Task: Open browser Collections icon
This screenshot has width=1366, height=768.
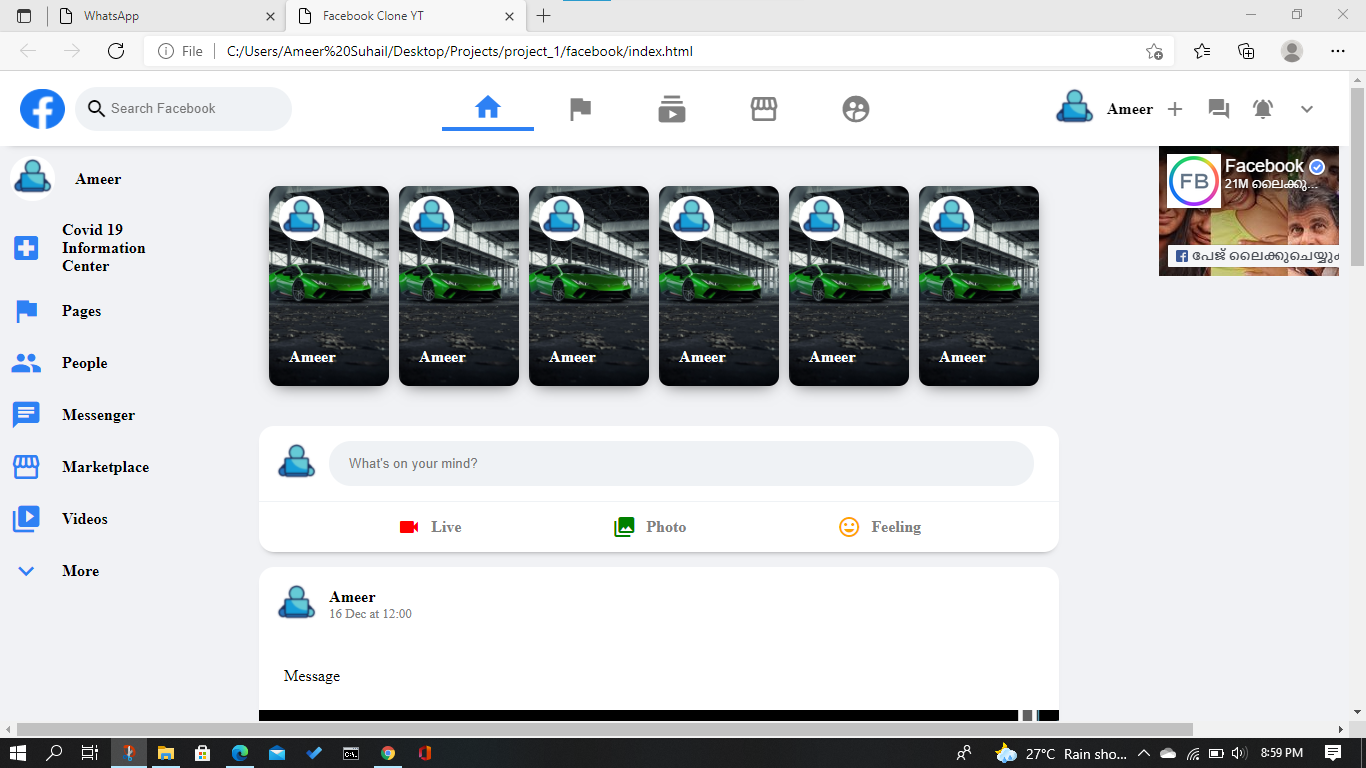Action: coord(1246,51)
